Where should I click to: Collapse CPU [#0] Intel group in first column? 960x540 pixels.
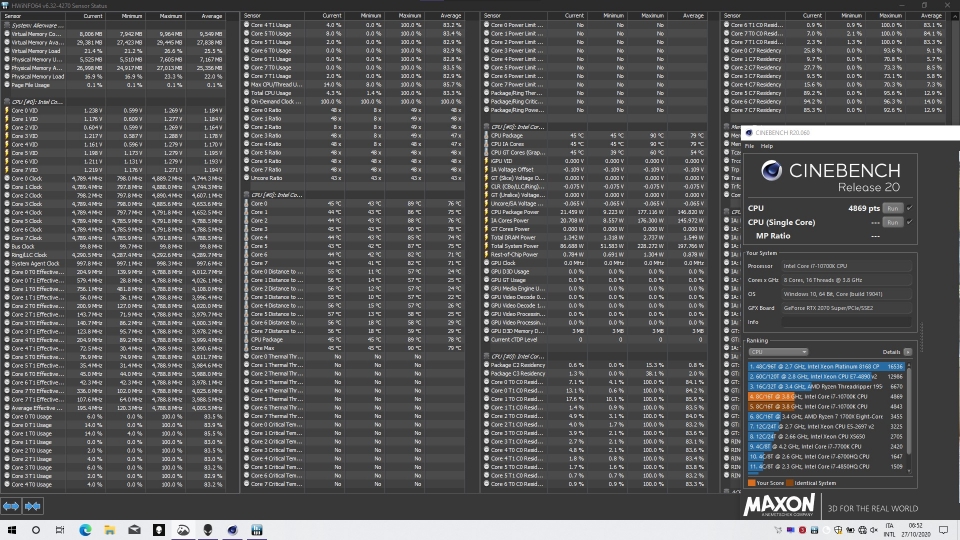click(x=7, y=102)
